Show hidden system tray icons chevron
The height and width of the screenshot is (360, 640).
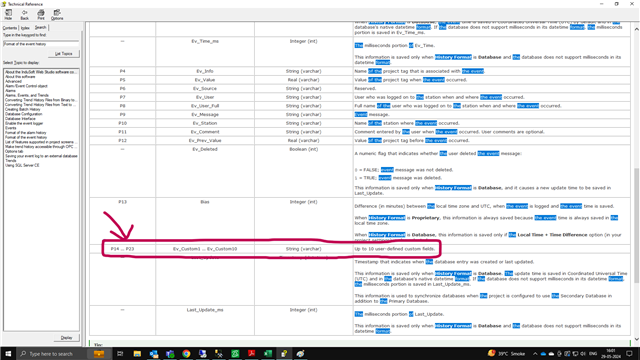(535, 353)
